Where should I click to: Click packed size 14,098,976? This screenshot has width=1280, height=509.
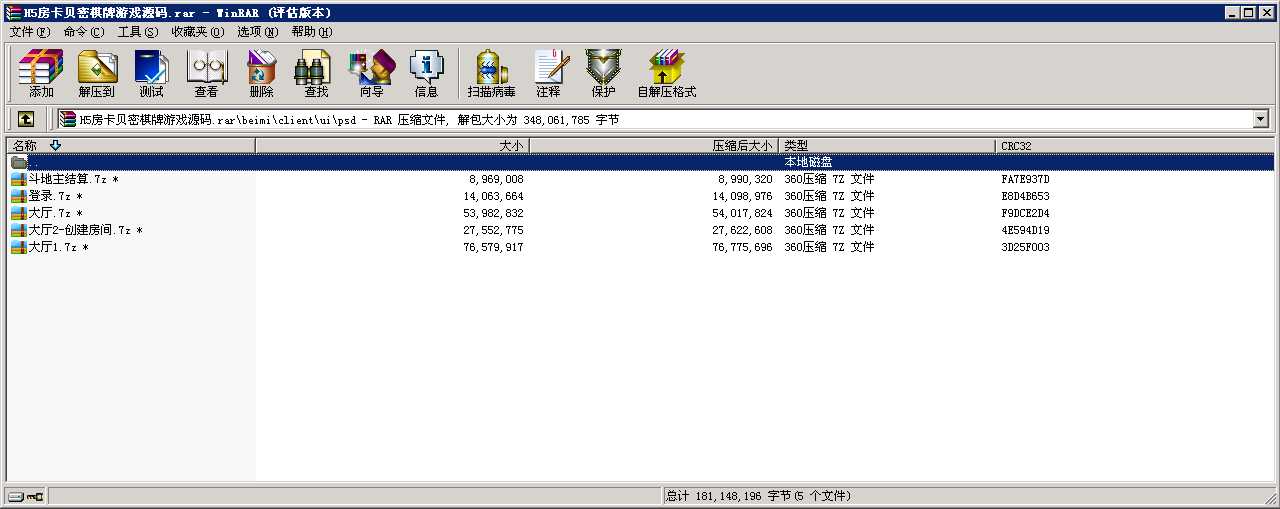point(742,196)
